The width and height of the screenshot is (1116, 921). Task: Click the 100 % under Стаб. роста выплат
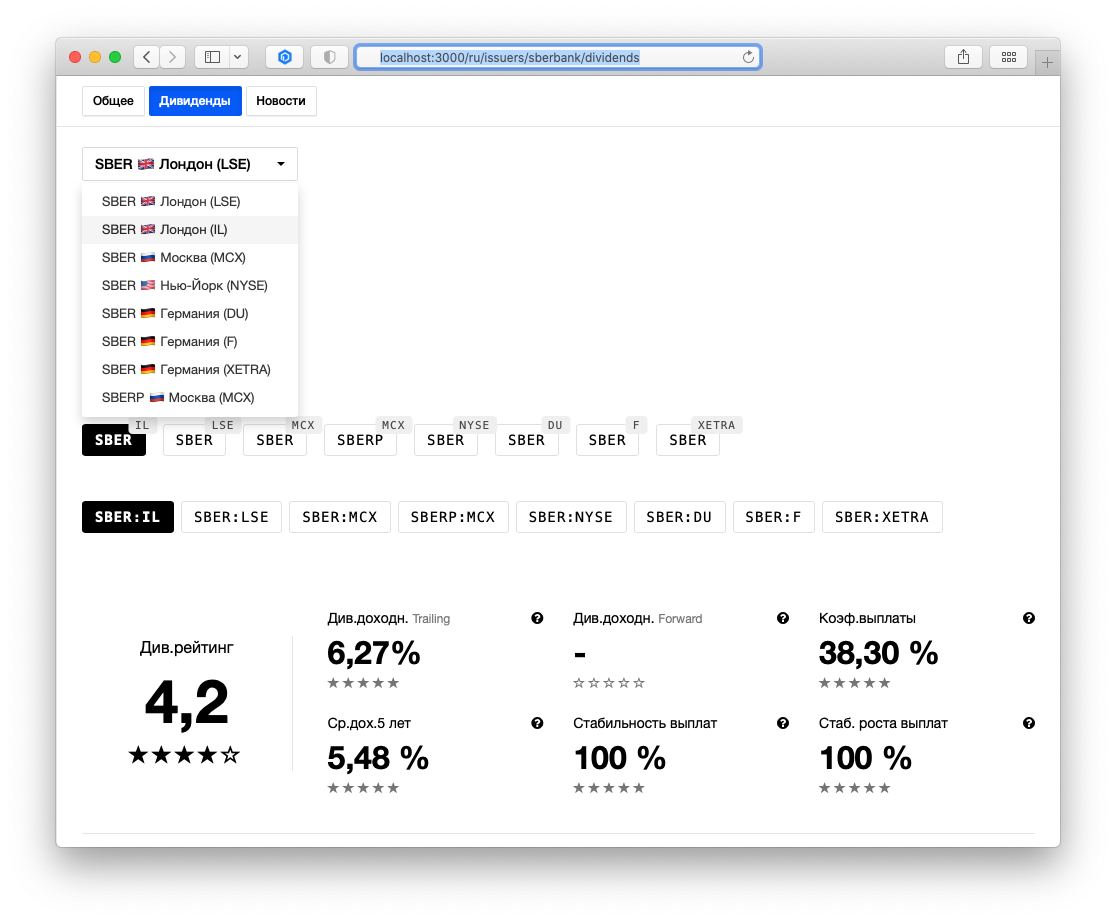865,758
